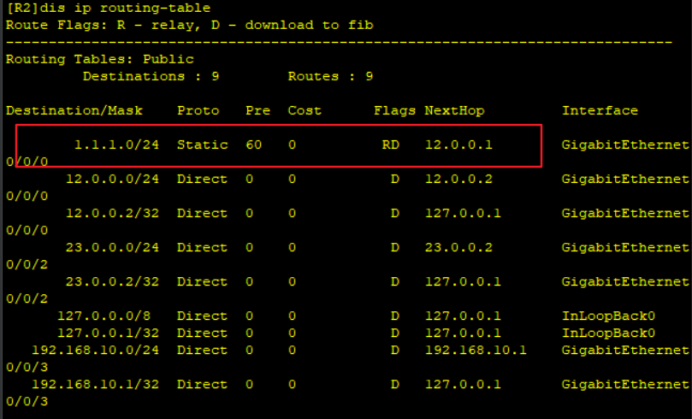692x419 pixels.
Task: Click the Destination/Mask column header
Action: pos(74,110)
